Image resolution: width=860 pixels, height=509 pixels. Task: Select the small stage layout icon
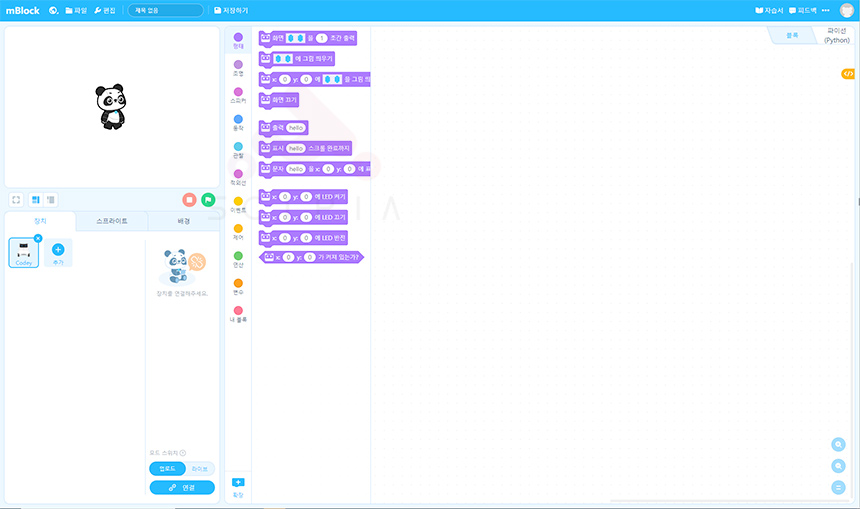coord(50,200)
